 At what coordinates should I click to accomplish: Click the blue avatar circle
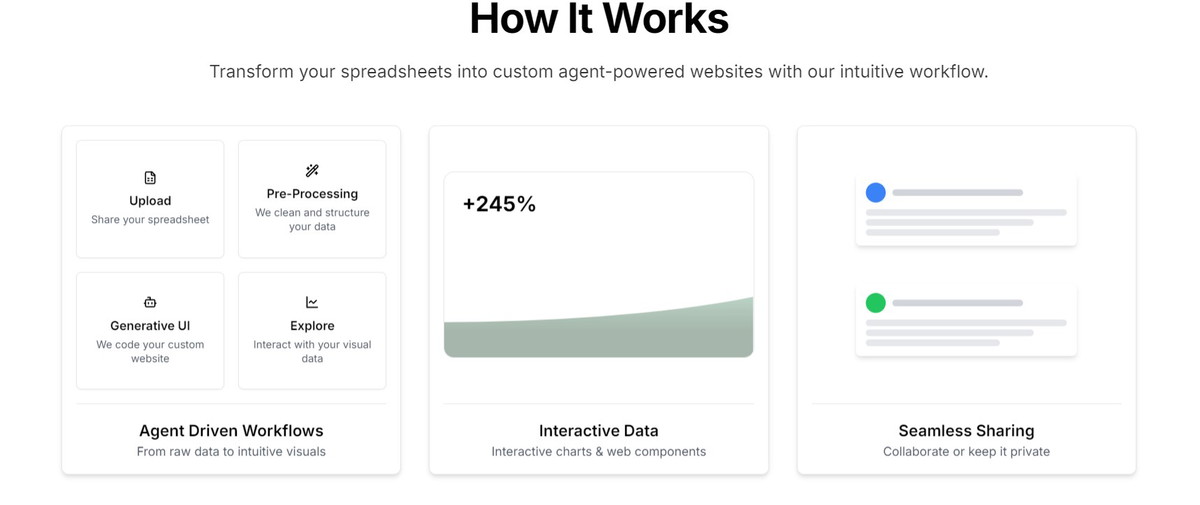point(875,192)
